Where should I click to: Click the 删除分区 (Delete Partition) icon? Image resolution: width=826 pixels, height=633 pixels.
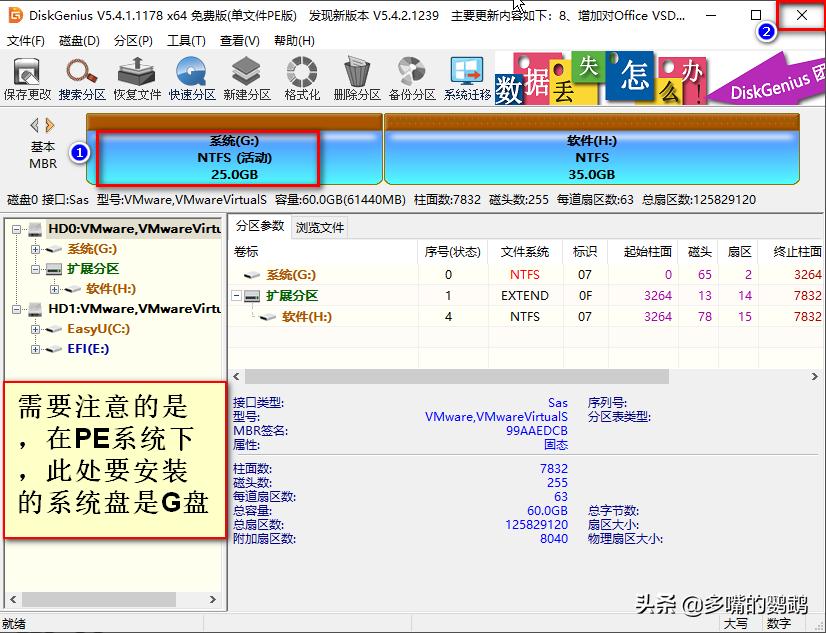tap(356, 77)
